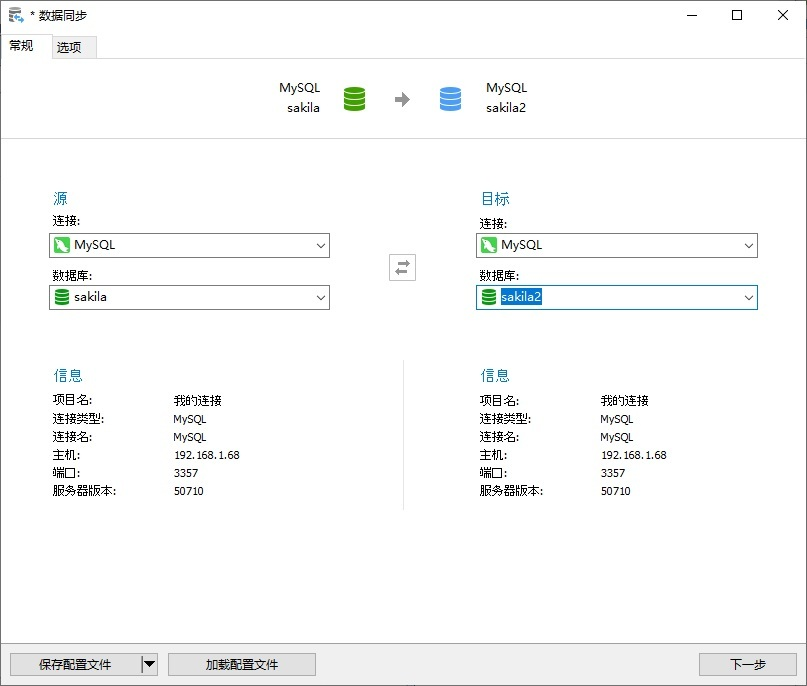Minimize the 数据同步 window
Viewport: 807px width, 686px height.
(692, 15)
